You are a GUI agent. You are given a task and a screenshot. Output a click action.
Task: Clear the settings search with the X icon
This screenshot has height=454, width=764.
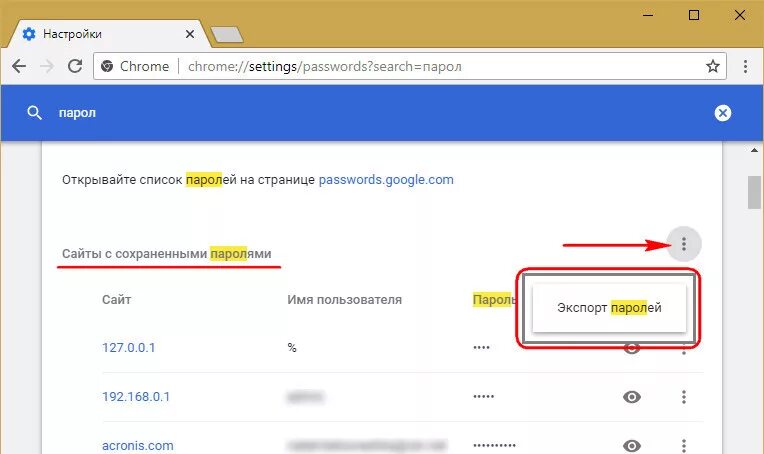click(723, 113)
